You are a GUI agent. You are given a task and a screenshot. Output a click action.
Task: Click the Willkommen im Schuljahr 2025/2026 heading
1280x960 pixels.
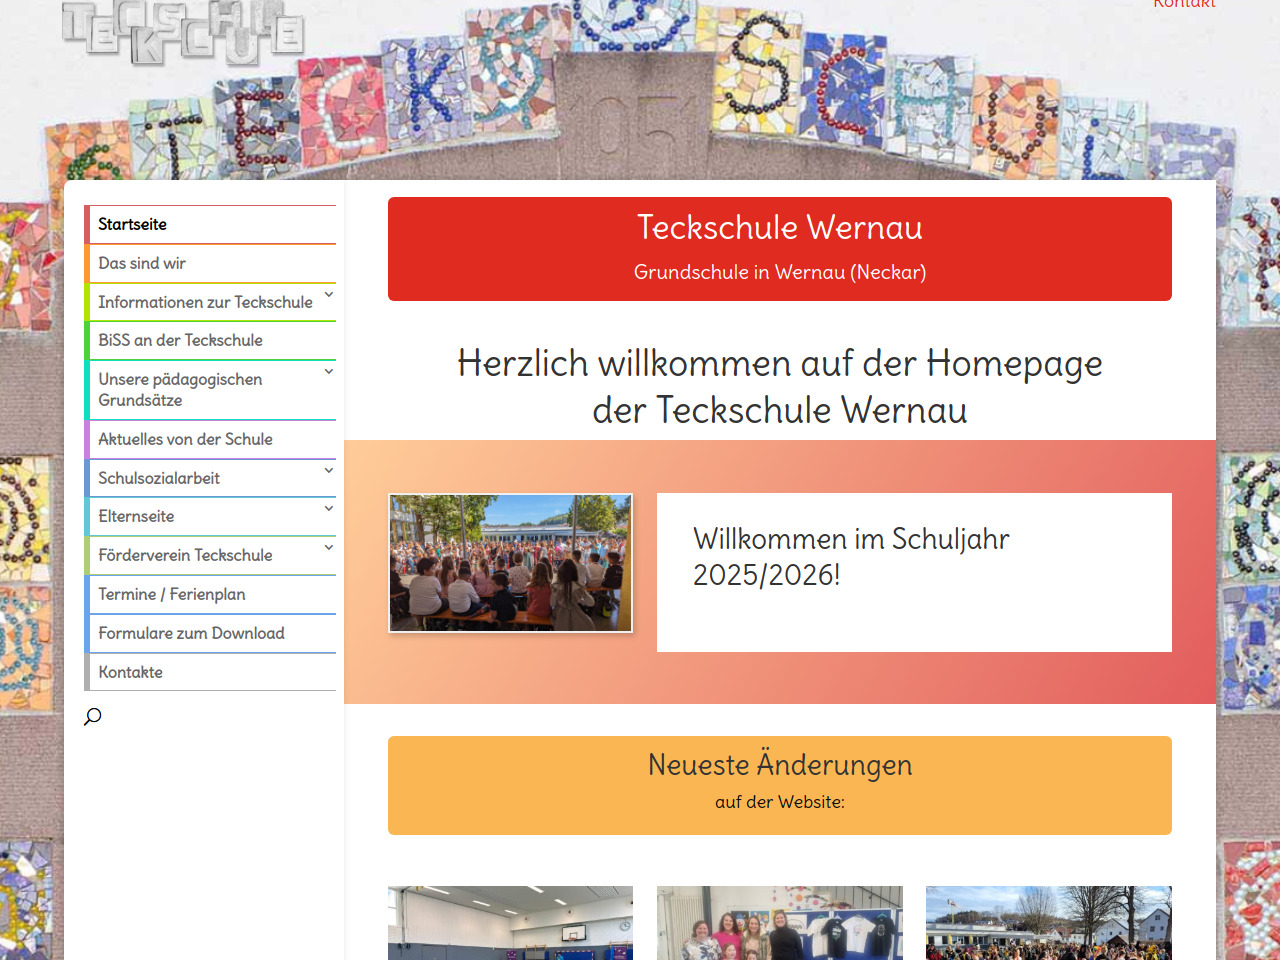(x=851, y=557)
